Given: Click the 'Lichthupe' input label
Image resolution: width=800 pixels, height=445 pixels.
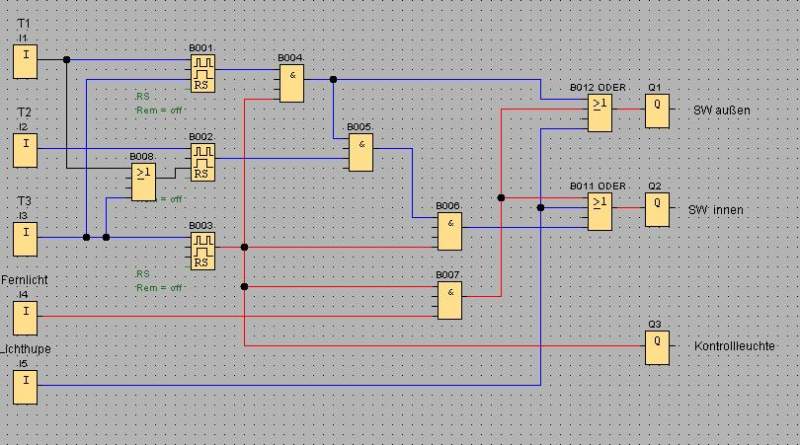Looking at the screenshot, I should pos(26,349).
